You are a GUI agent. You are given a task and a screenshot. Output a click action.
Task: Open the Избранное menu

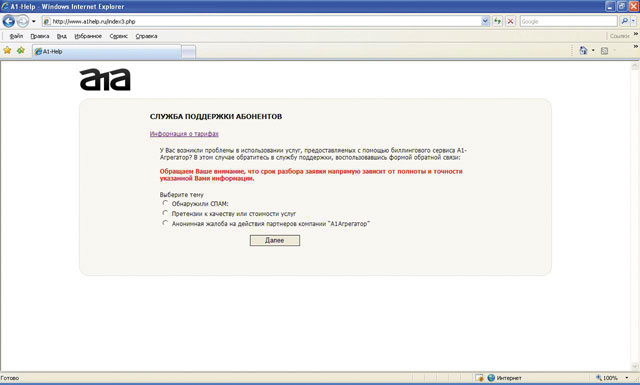tap(88, 36)
